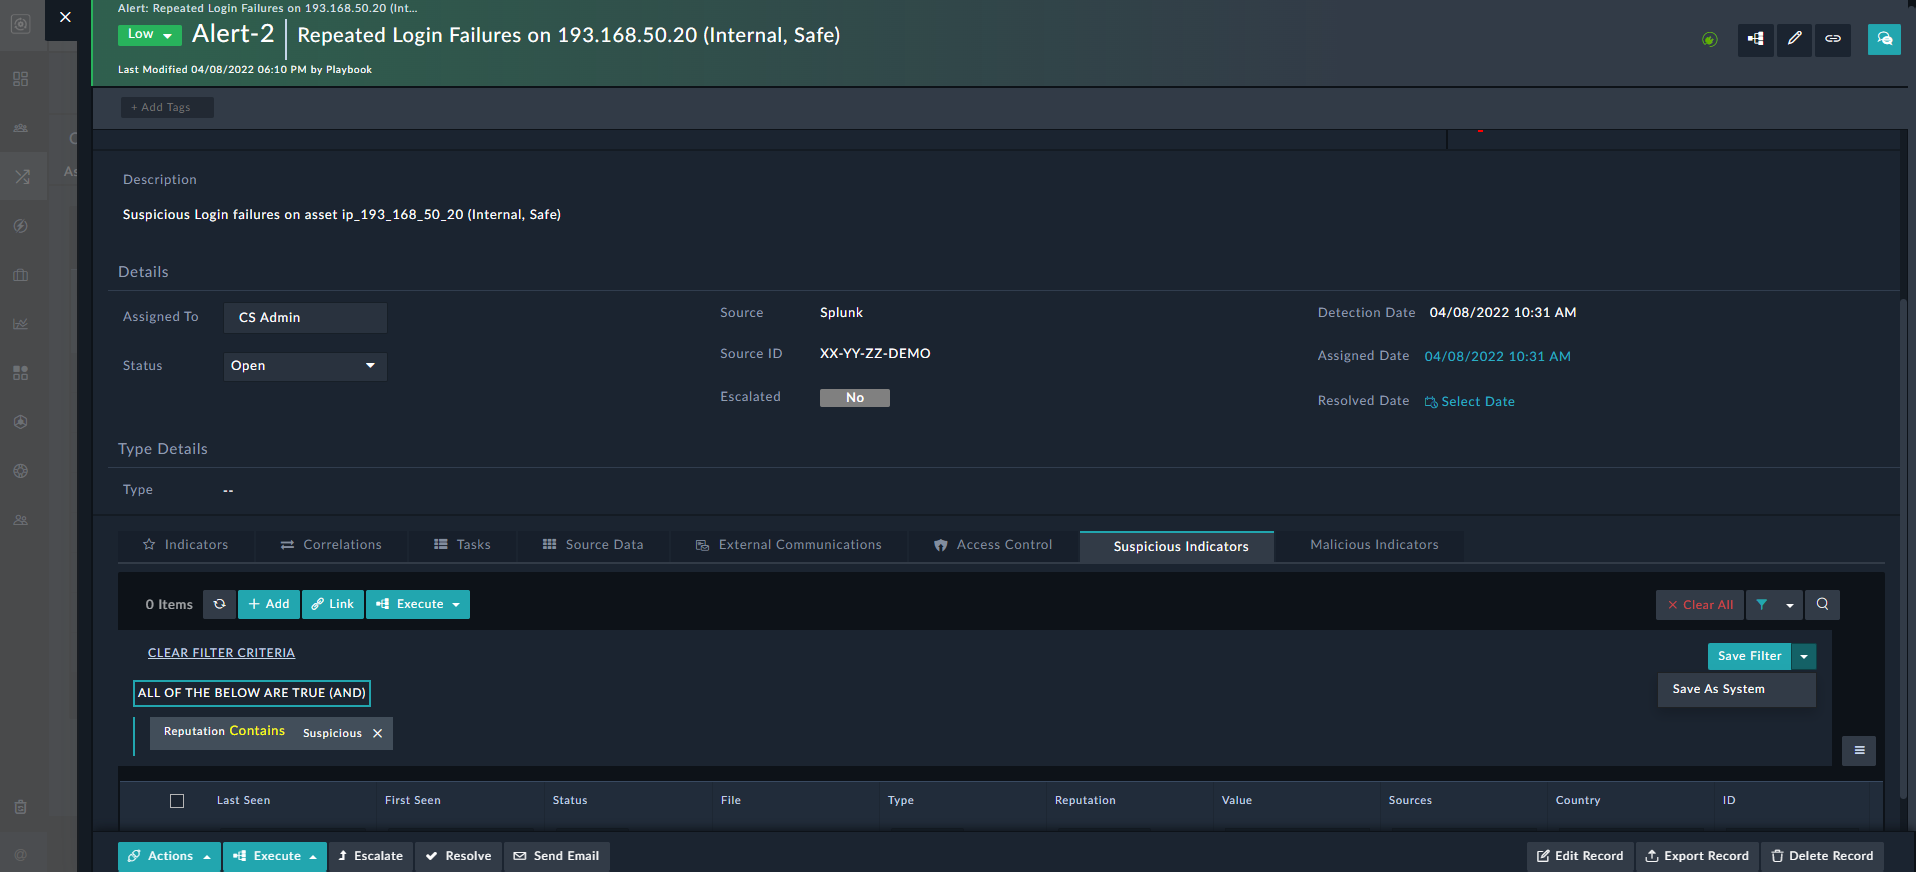The height and width of the screenshot is (872, 1916).
Task: Click the clipboard icon in sidebar
Action: (x=21, y=807)
